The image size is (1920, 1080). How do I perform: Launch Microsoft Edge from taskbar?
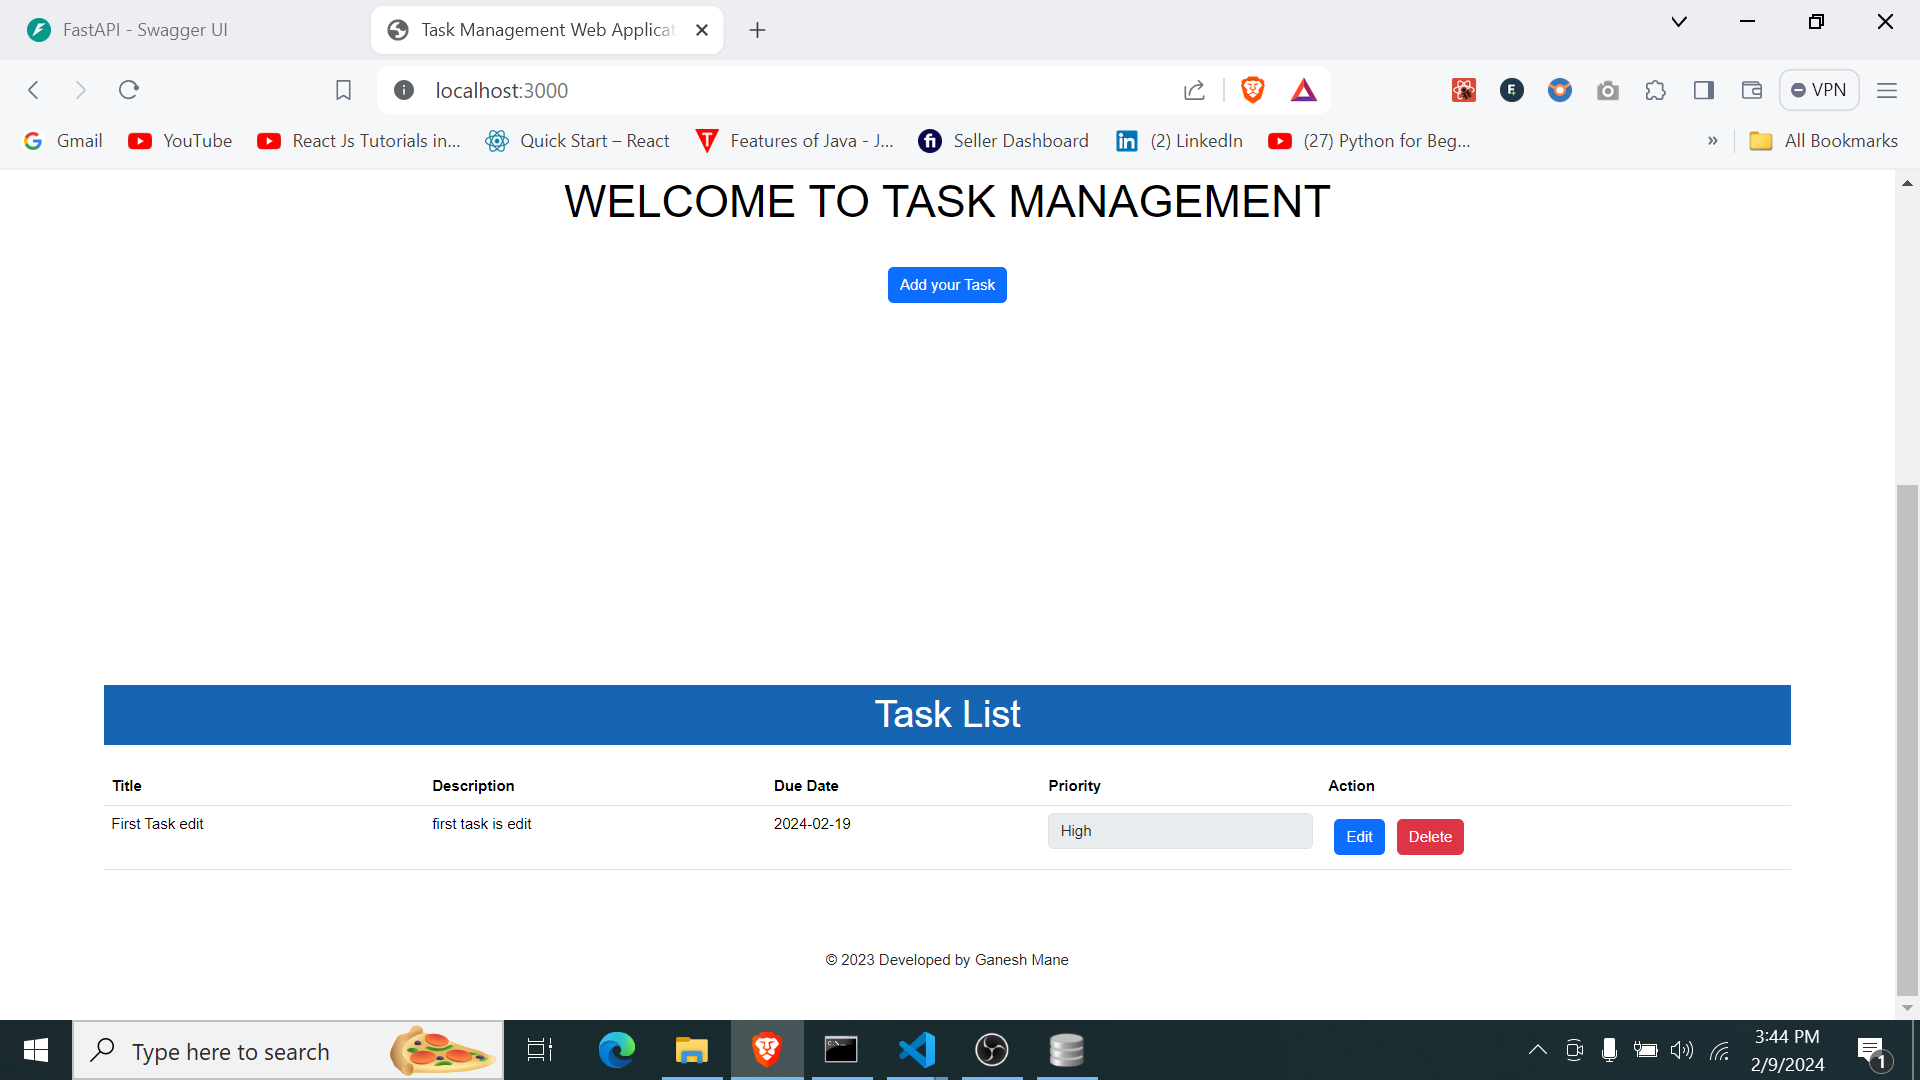click(616, 1050)
